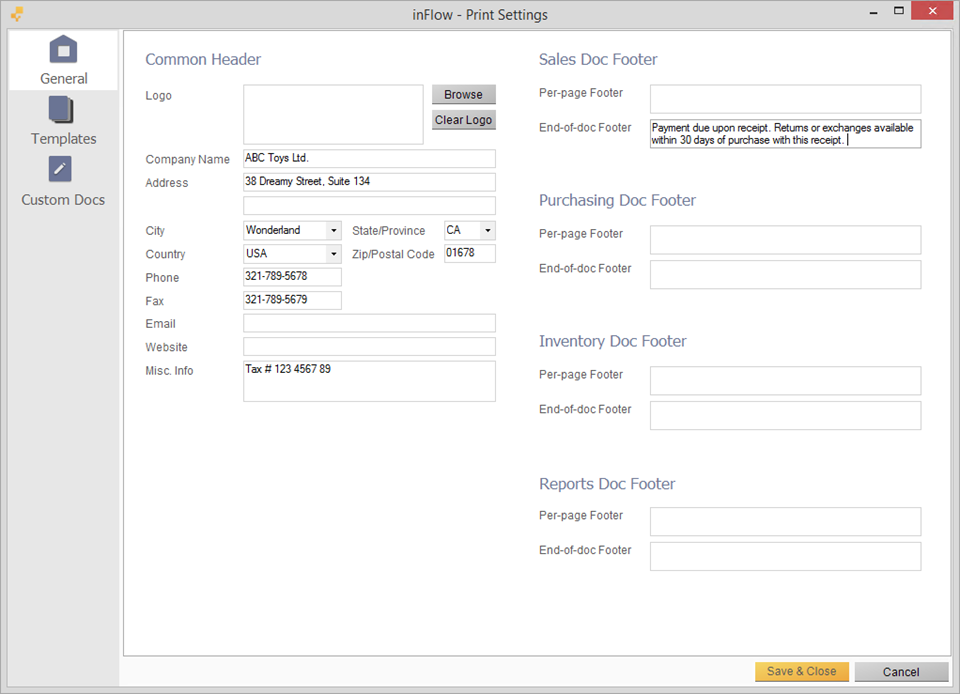Image resolution: width=960 pixels, height=694 pixels.
Task: Click Reports Doc End-of-doc Footer field
Action: pyautogui.click(x=785, y=556)
